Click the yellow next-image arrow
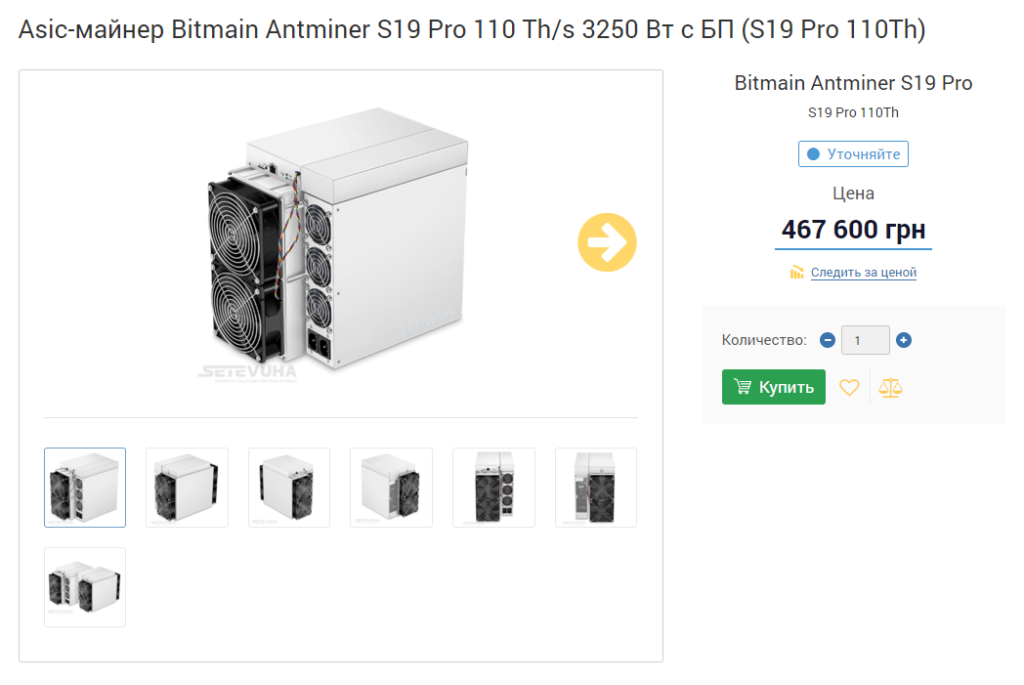Viewport: 1024px width, 685px height. pos(606,242)
